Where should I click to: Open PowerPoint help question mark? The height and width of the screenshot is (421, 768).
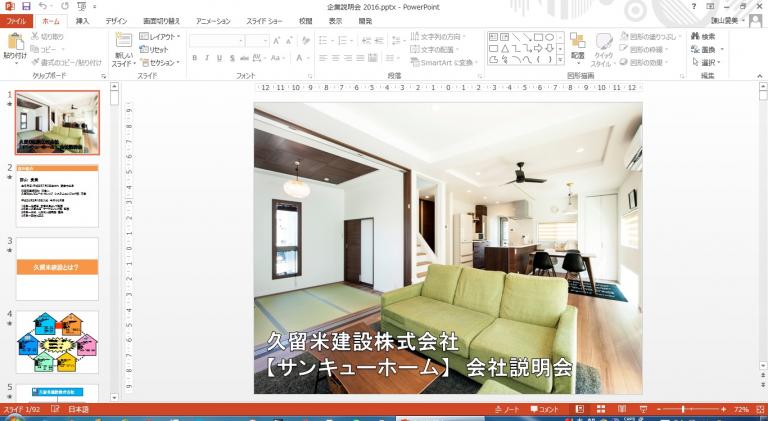click(x=694, y=6)
